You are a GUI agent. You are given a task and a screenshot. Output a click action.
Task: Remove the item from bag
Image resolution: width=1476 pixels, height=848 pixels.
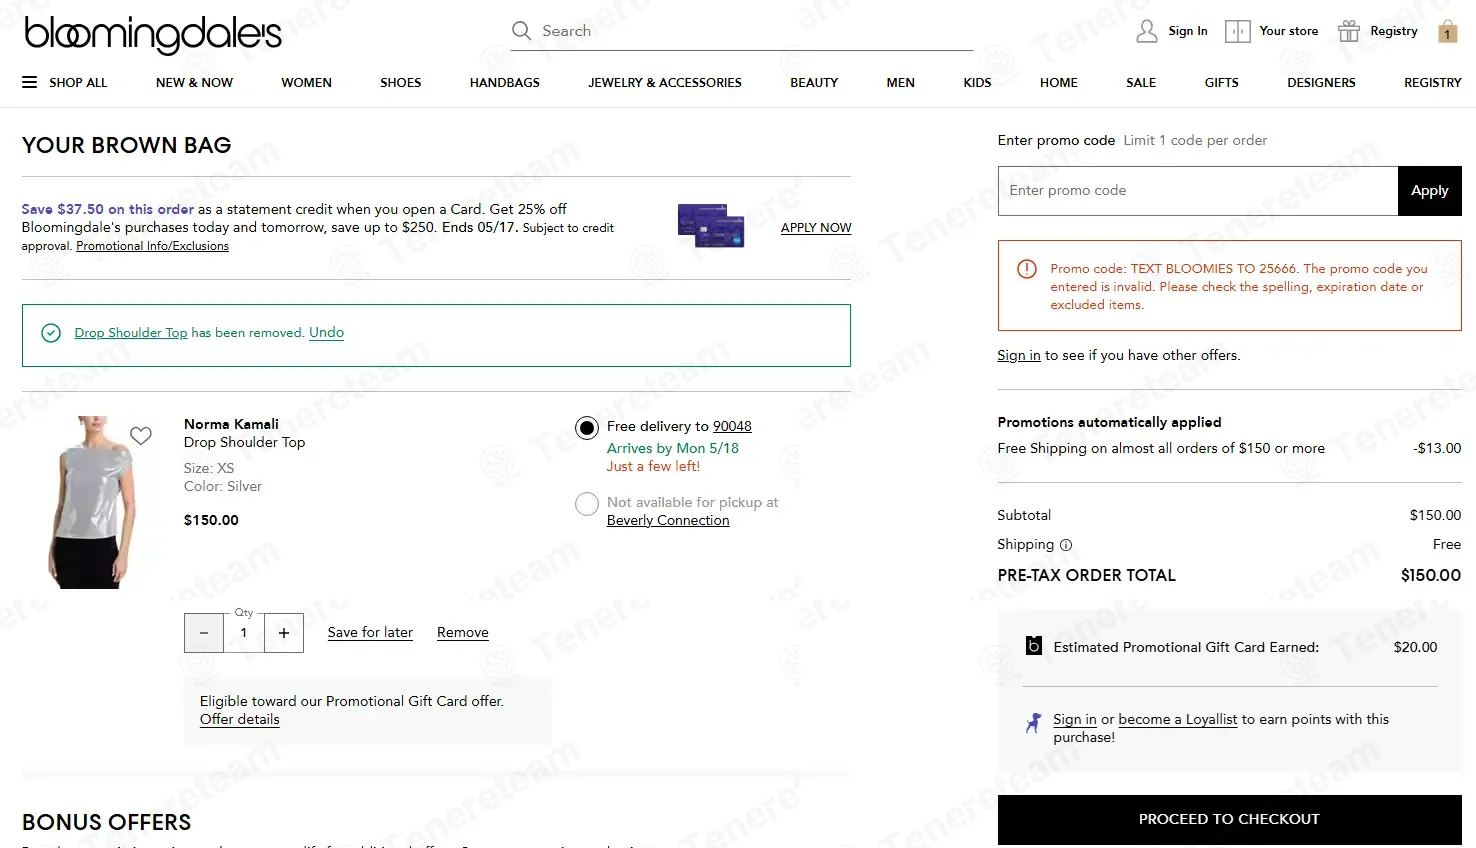463,632
